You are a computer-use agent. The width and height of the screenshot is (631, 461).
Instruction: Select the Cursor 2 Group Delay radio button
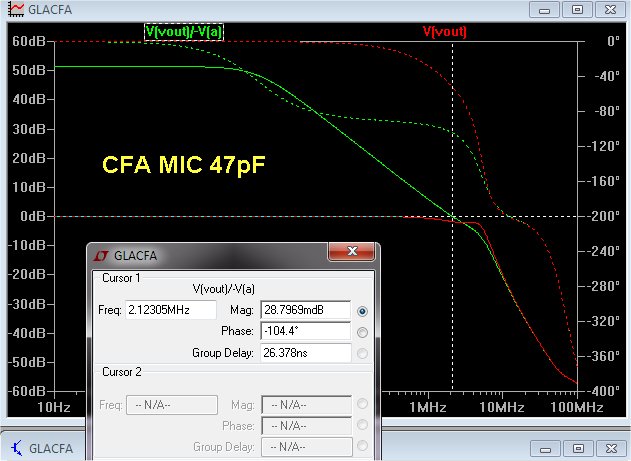[x=362, y=446]
